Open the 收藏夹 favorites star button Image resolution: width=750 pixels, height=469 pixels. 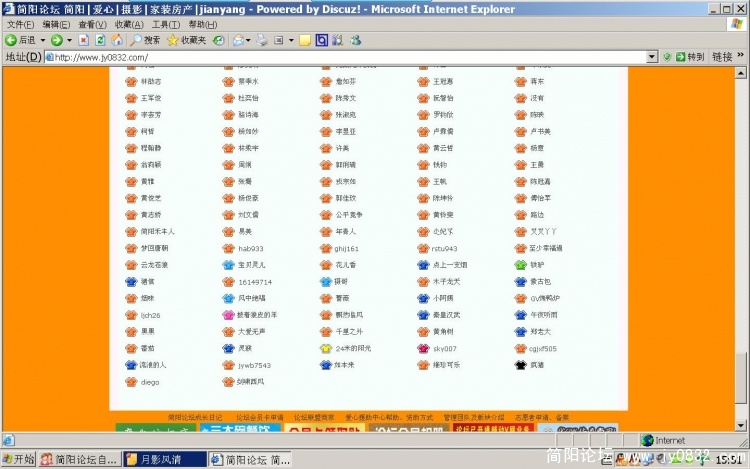(x=186, y=40)
